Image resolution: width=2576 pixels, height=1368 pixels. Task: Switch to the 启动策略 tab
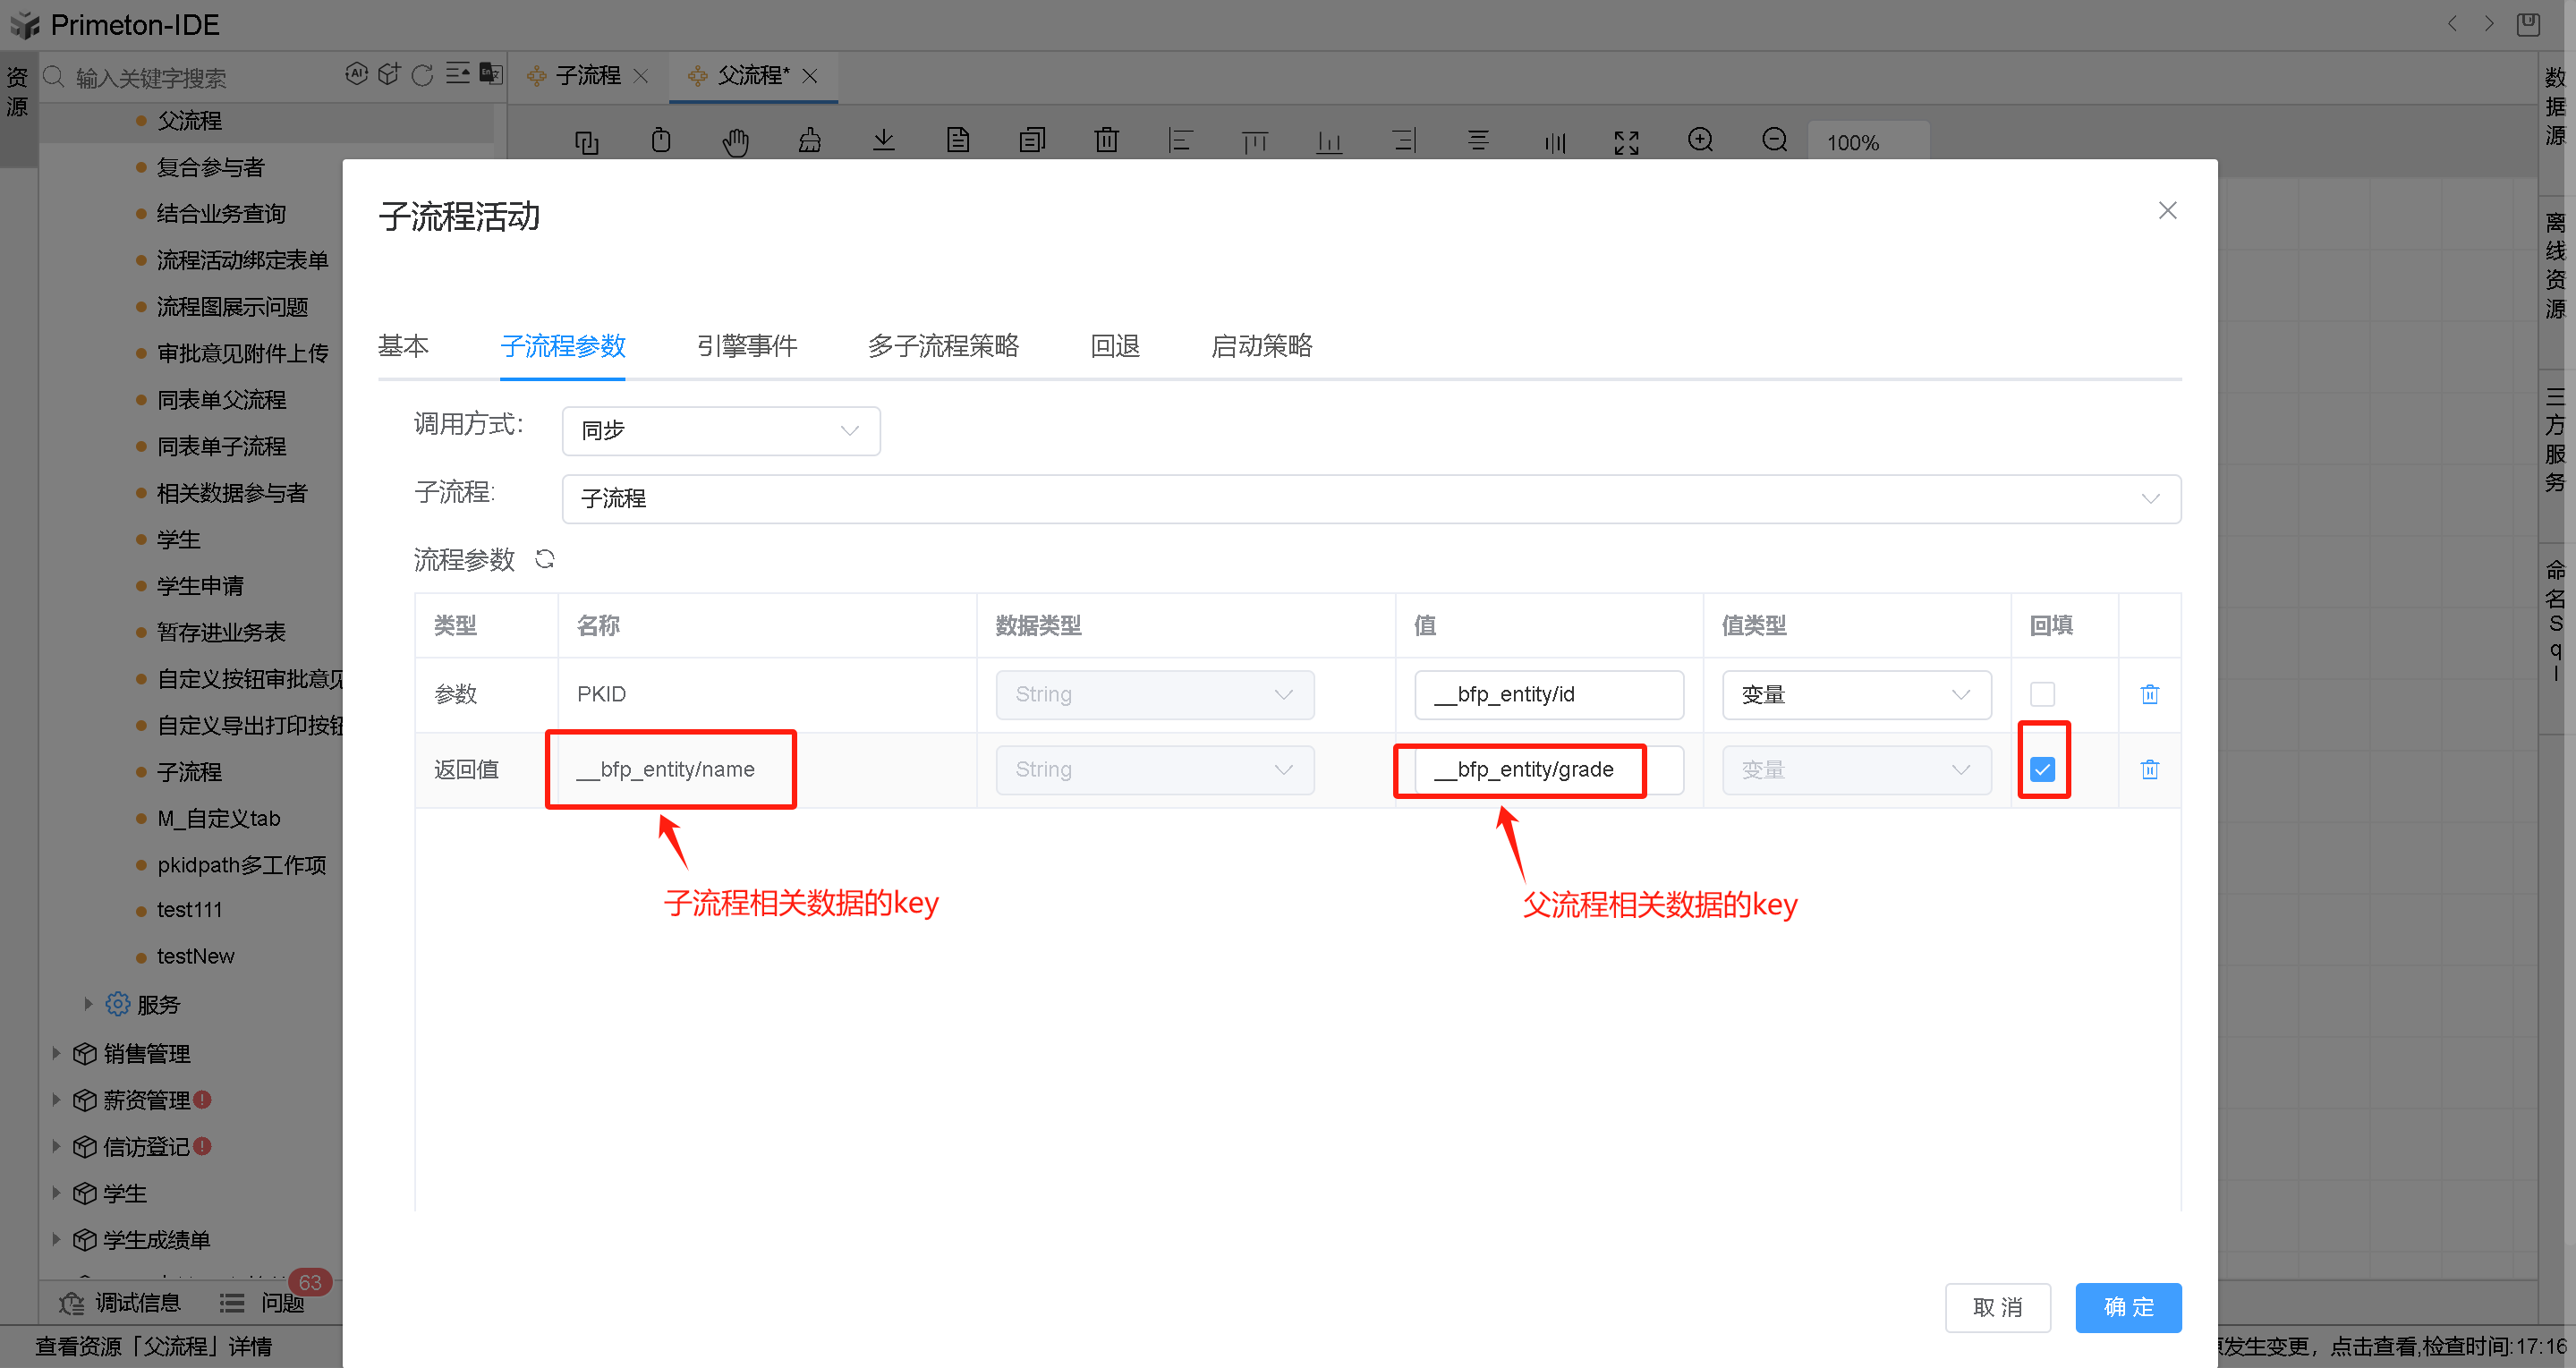pos(1260,346)
